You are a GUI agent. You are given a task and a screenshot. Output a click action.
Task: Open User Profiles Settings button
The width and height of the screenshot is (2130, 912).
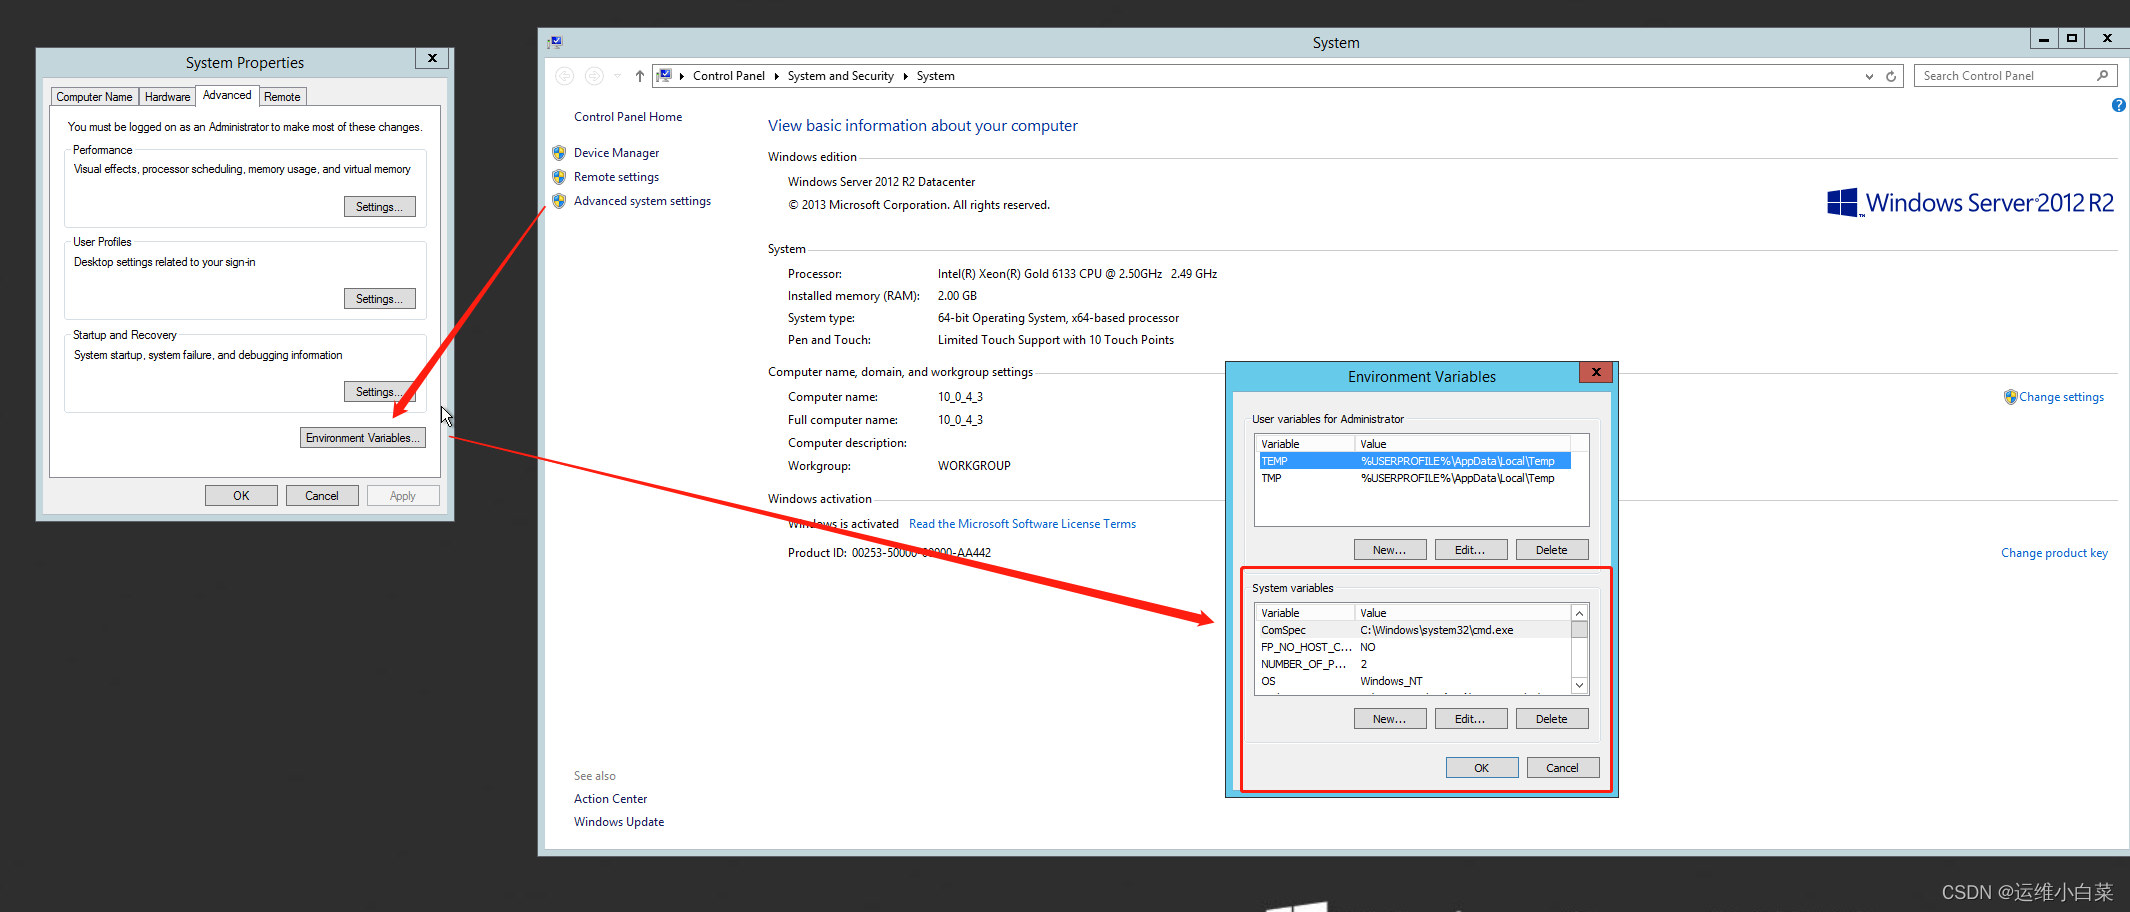click(x=379, y=299)
